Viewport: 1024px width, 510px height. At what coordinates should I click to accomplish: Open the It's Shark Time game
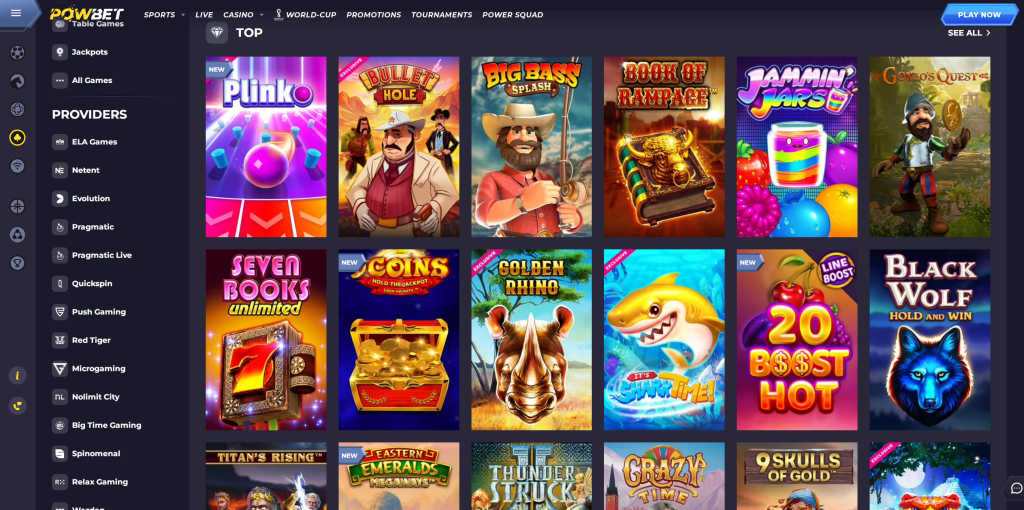pyautogui.click(x=664, y=340)
